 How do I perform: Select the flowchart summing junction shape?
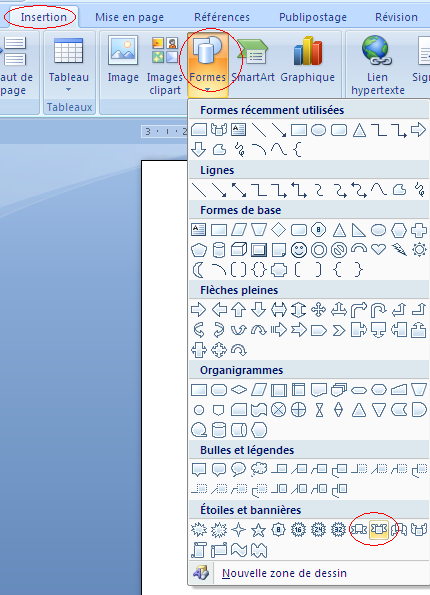pyautogui.click(x=279, y=410)
